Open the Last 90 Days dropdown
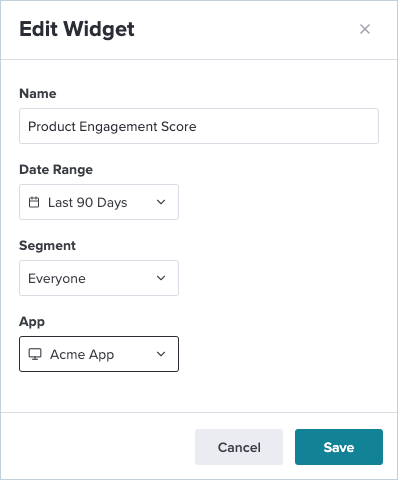398x480 pixels. 99,202
